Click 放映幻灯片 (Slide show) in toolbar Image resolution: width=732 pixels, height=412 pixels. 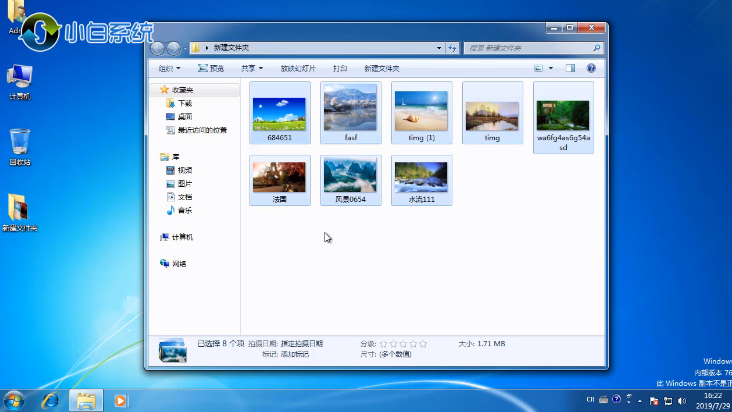click(298, 68)
